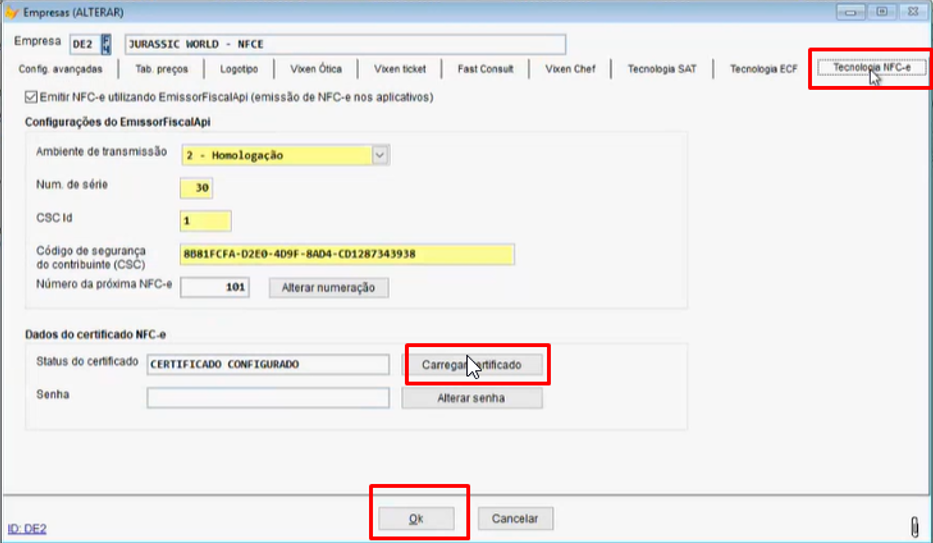Maximize the Empresas window
This screenshot has width=933, height=543.
[882, 11]
